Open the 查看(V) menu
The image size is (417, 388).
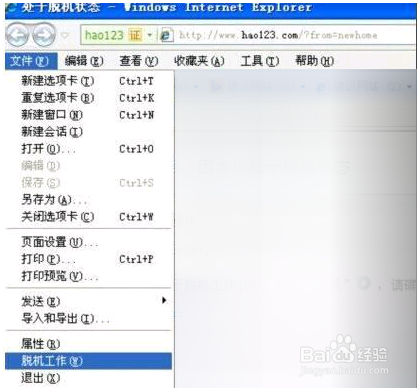pos(139,61)
